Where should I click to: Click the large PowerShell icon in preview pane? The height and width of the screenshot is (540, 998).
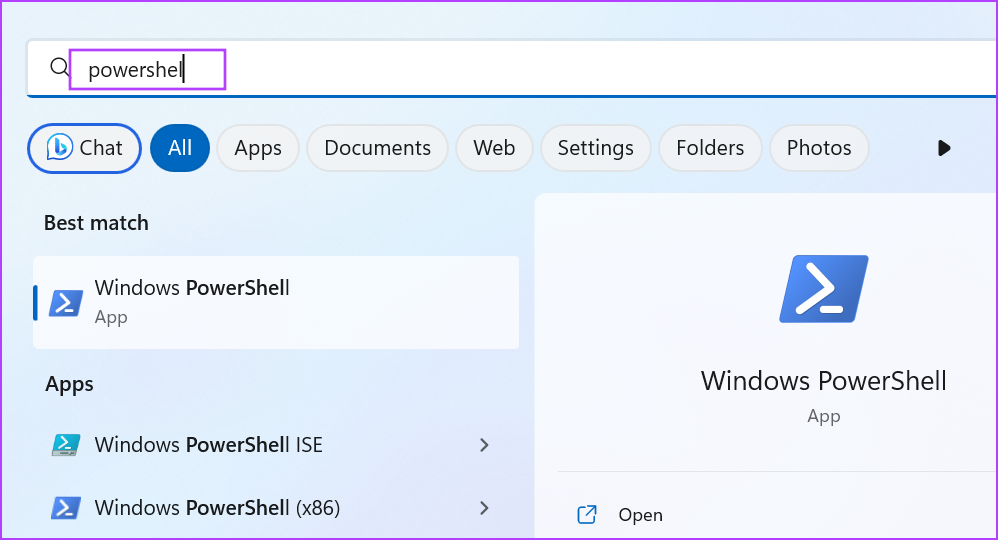click(x=824, y=288)
